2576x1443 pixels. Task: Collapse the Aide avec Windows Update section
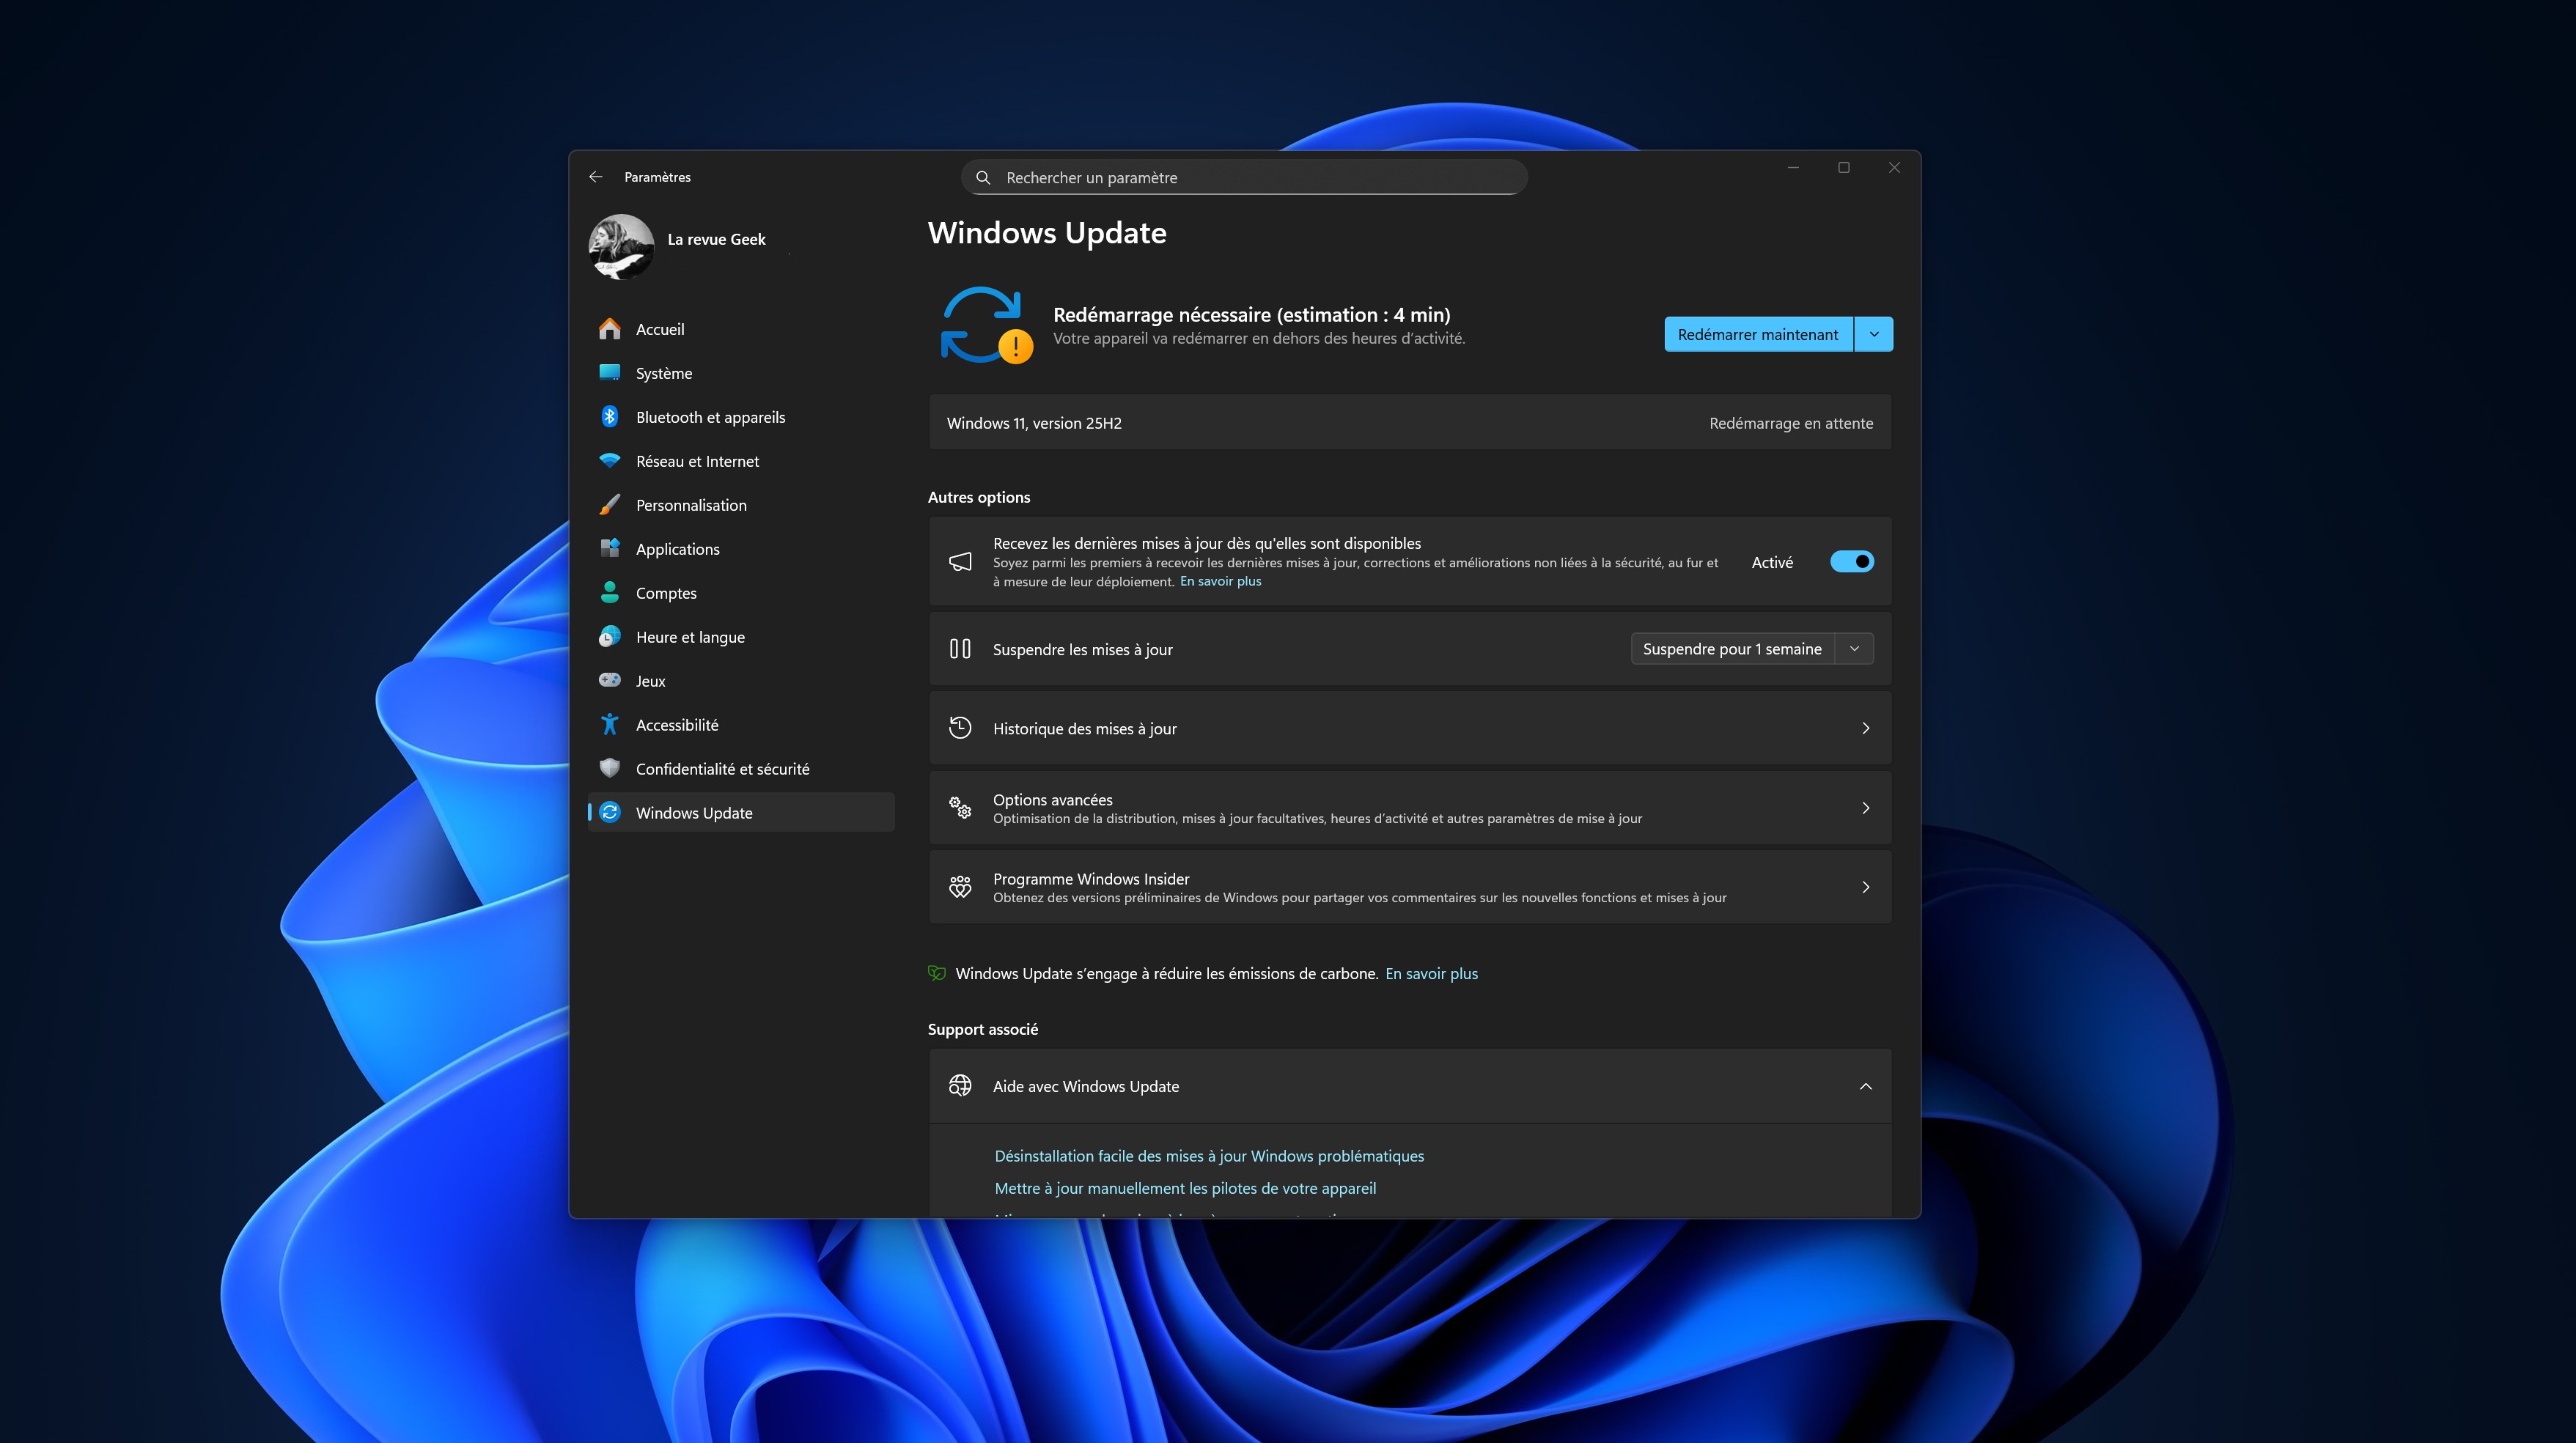pyautogui.click(x=1865, y=1086)
